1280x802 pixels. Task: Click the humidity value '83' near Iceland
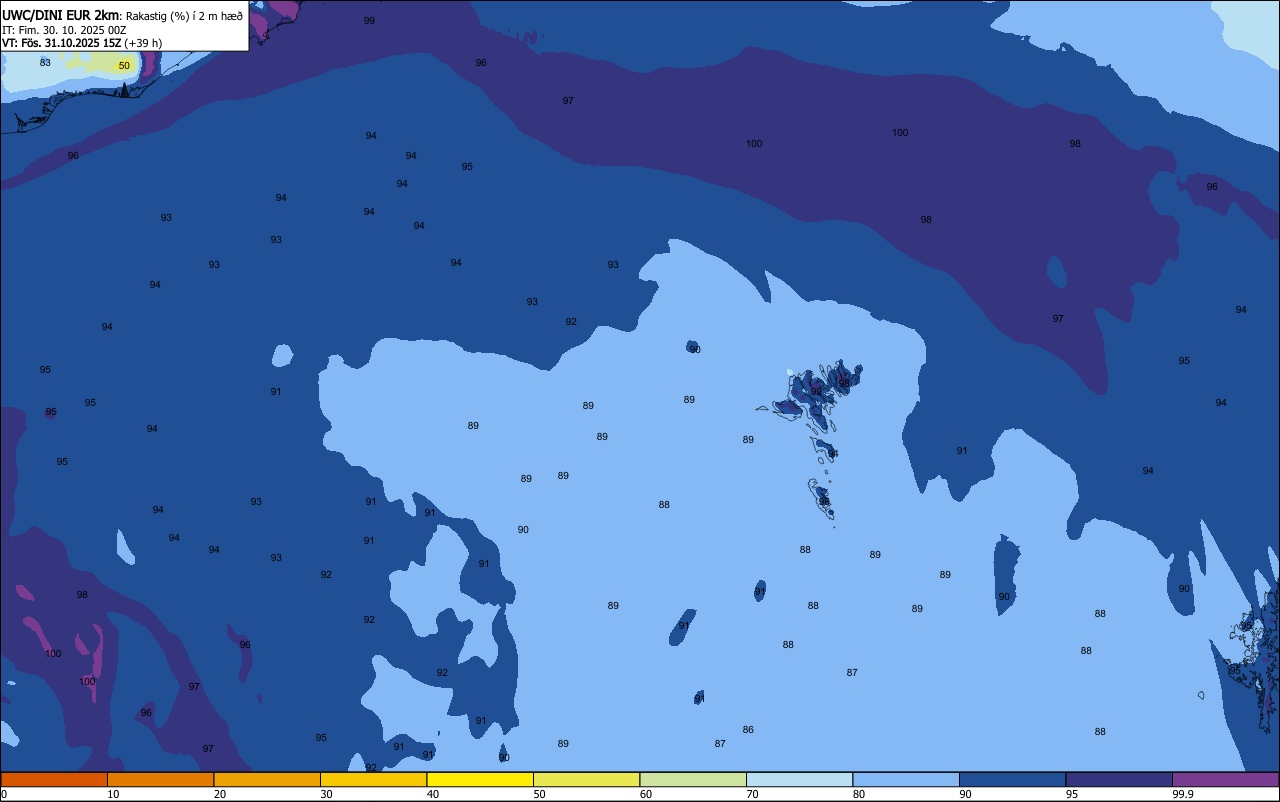[45, 62]
